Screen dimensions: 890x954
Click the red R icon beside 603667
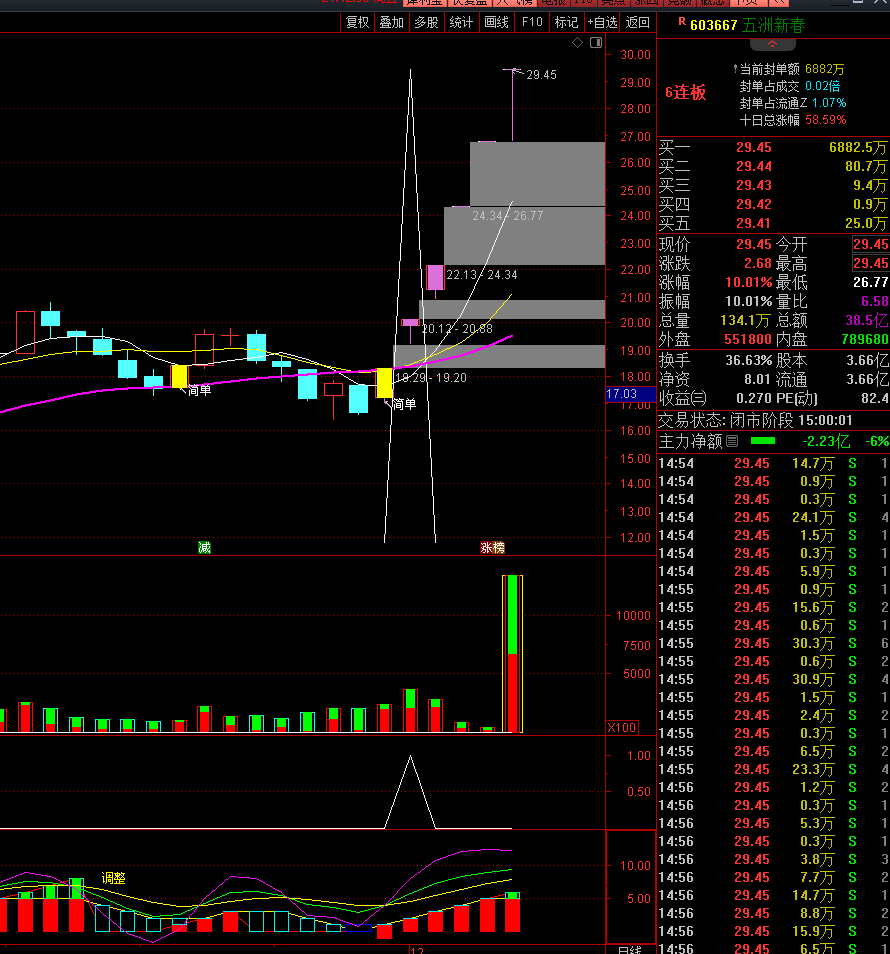point(682,22)
